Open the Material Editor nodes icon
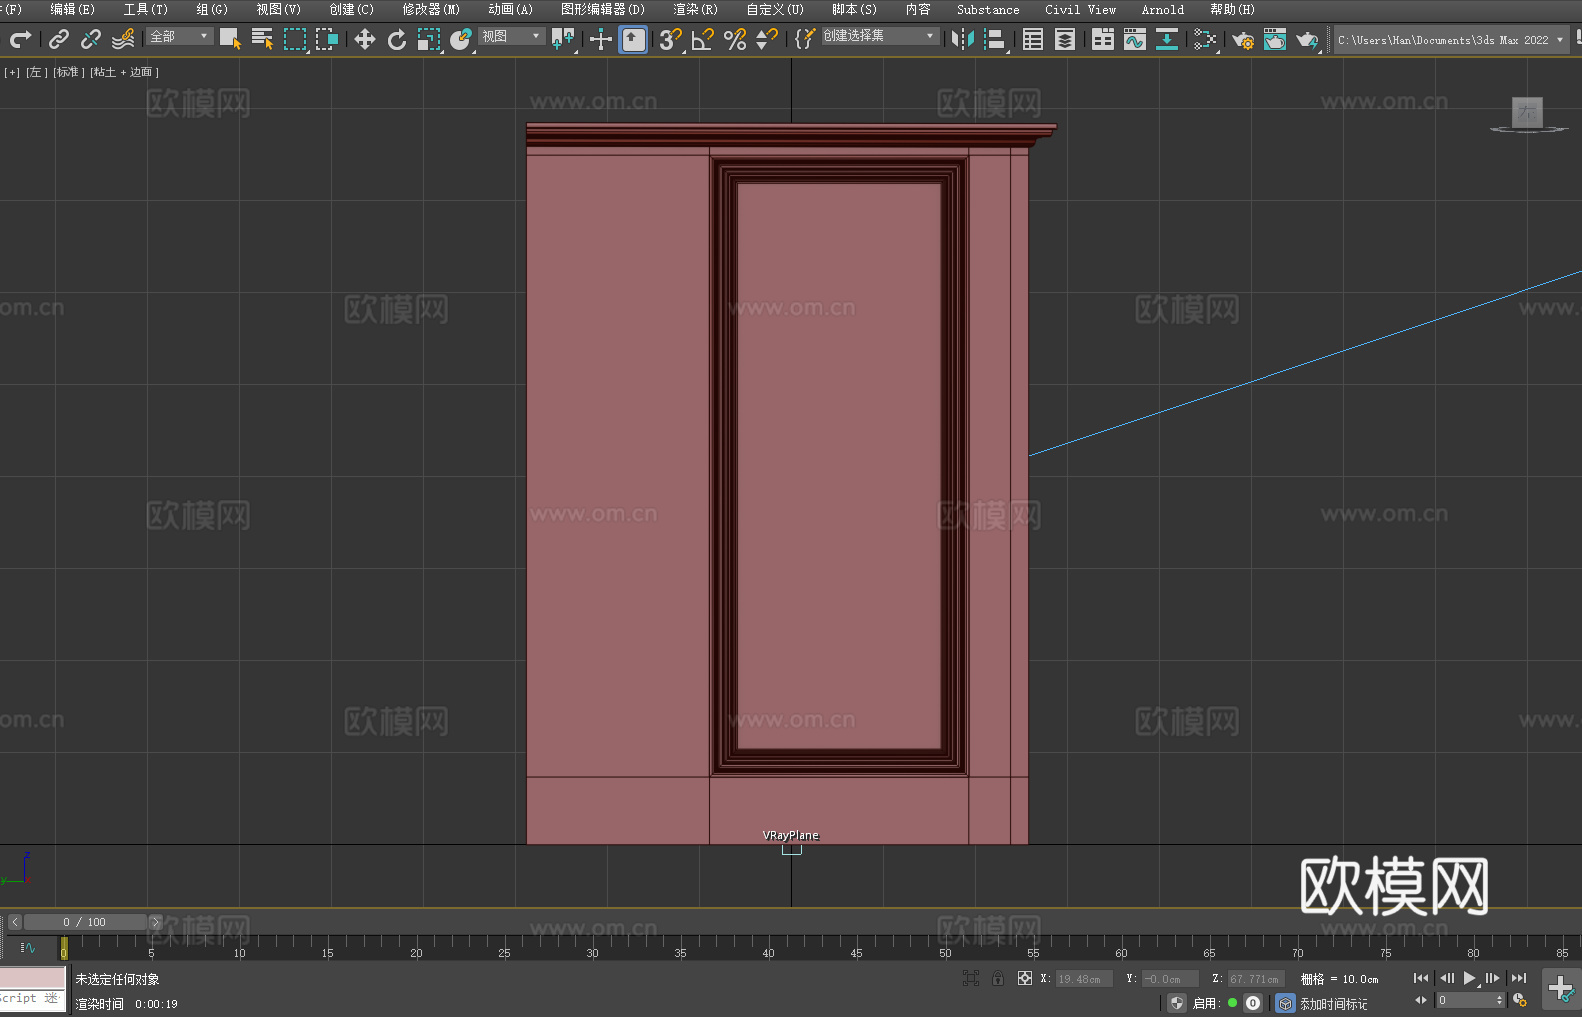This screenshot has width=1582, height=1017. pyautogui.click(x=1205, y=39)
